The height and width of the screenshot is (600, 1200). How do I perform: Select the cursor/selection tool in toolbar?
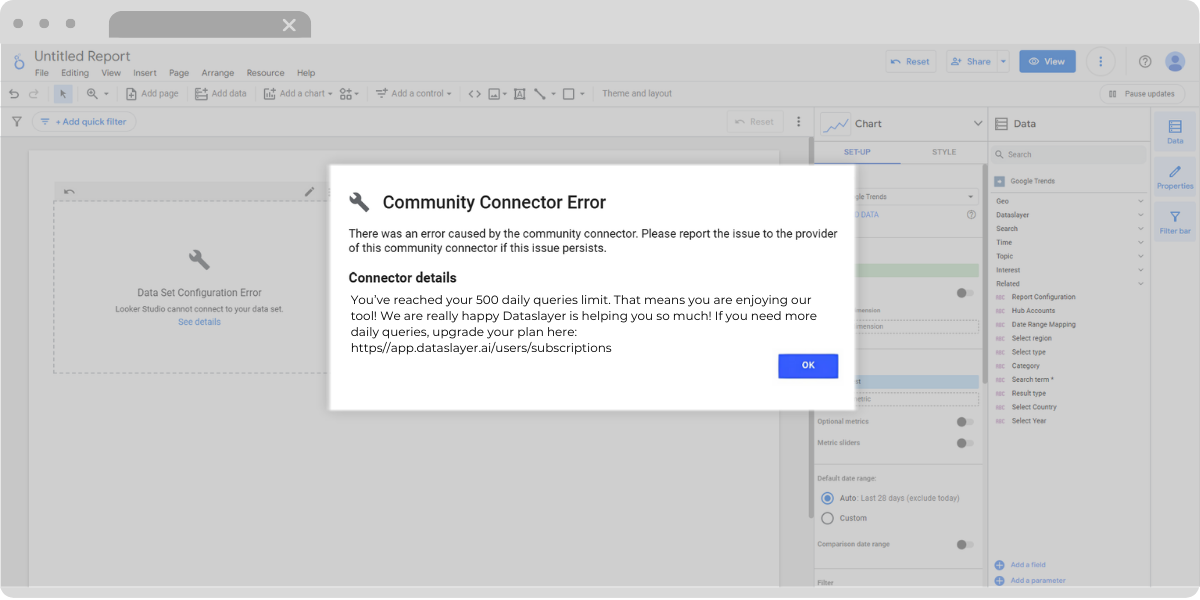(x=62, y=93)
